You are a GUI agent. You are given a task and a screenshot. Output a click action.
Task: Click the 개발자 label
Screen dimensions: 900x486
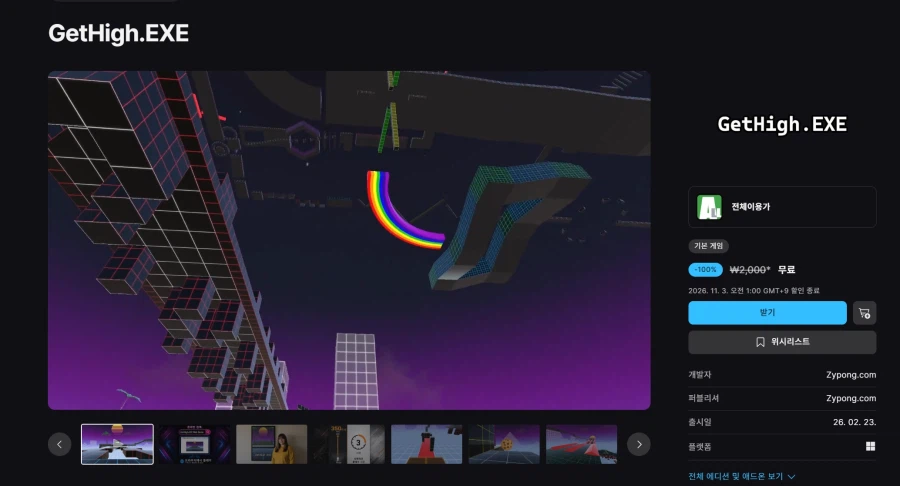700,375
